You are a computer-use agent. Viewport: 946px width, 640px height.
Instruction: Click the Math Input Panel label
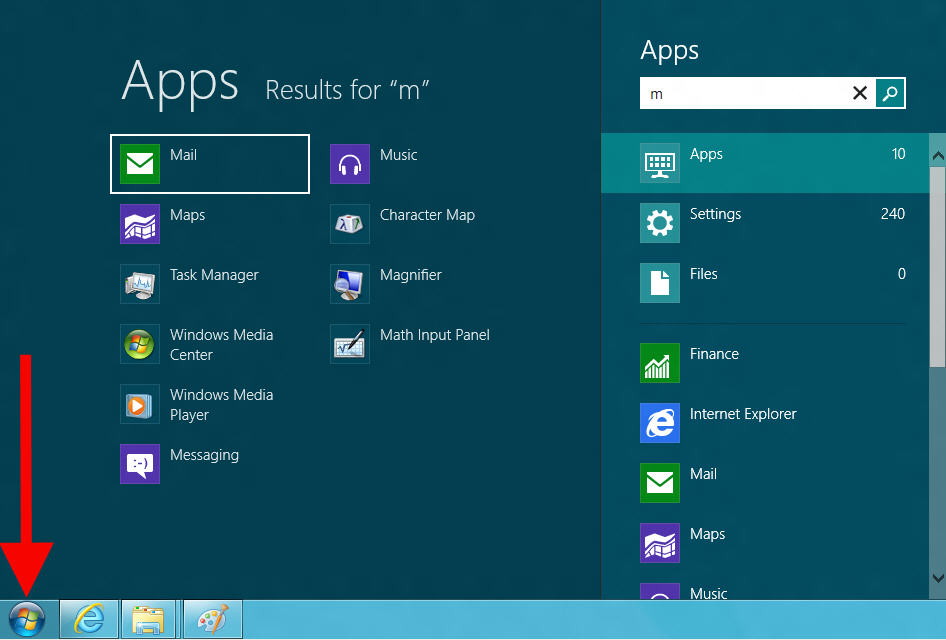click(435, 335)
